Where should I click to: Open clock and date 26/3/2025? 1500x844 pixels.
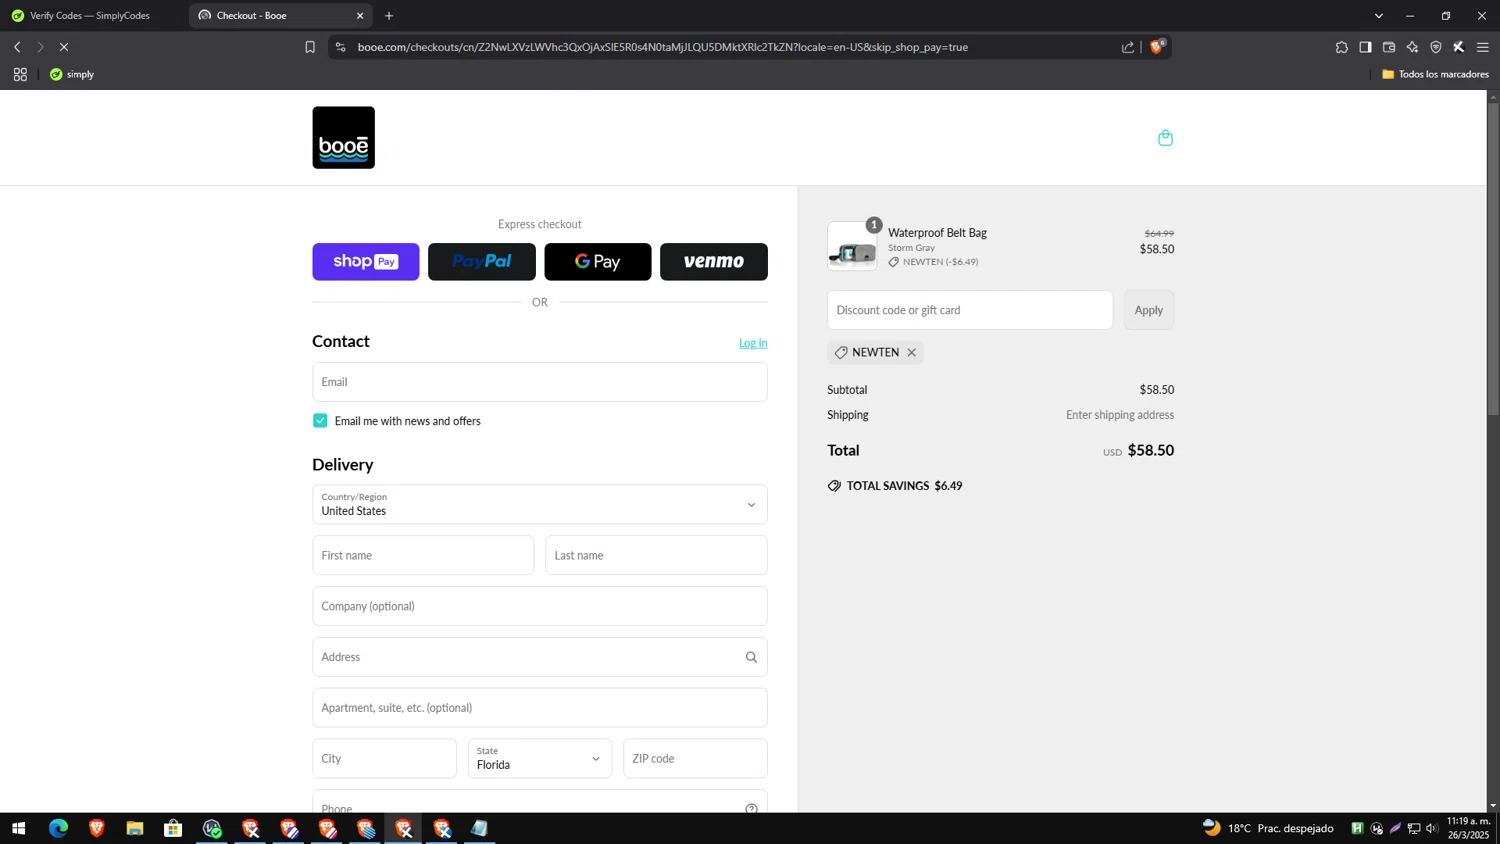click(x=1468, y=828)
